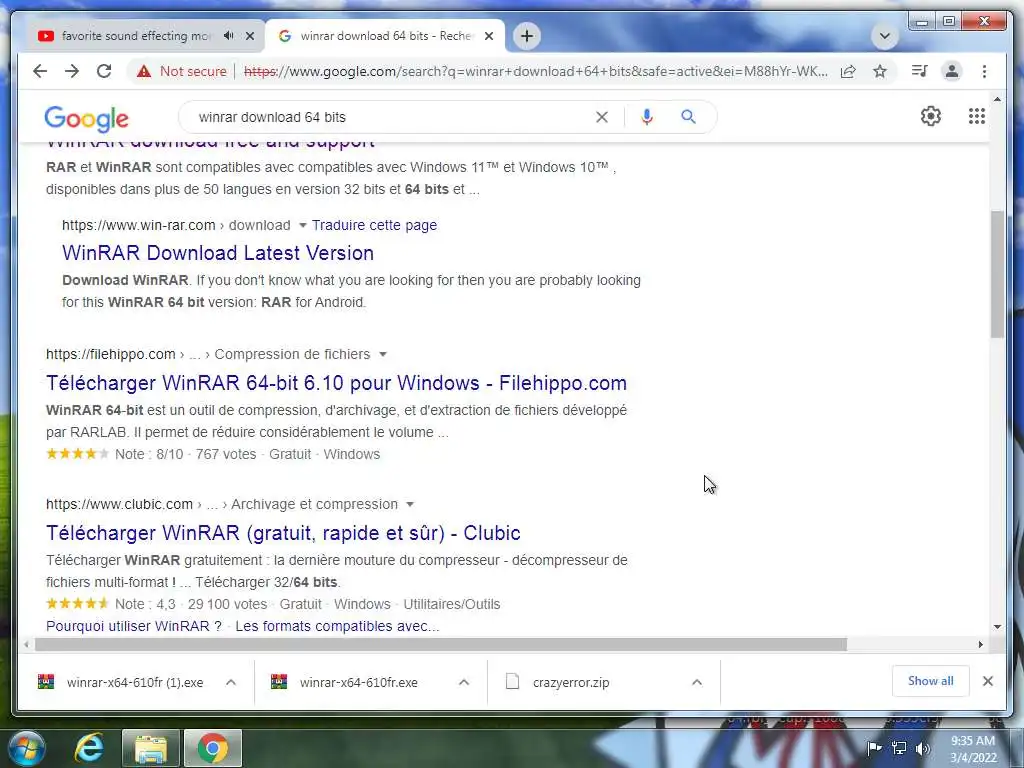Switch to the favorite sound effecting YouTube tab
This screenshot has width=1024, height=768.
[136, 36]
